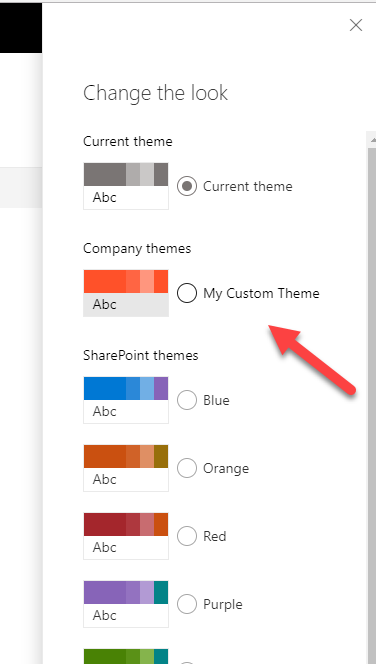Click the My Custom Theme label
The width and height of the screenshot is (376, 664).
click(261, 293)
